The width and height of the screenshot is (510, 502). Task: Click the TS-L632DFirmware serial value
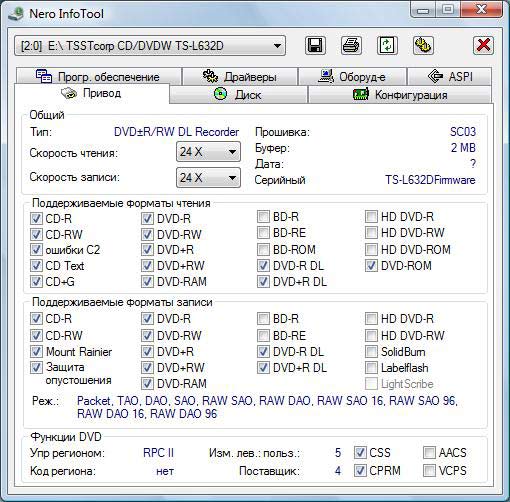pyautogui.click(x=430, y=180)
